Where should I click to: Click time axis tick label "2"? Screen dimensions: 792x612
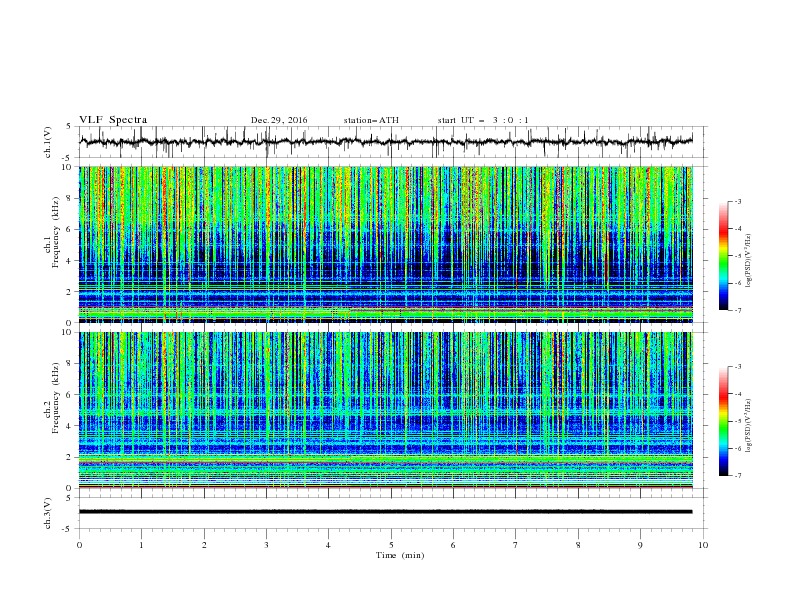click(204, 545)
